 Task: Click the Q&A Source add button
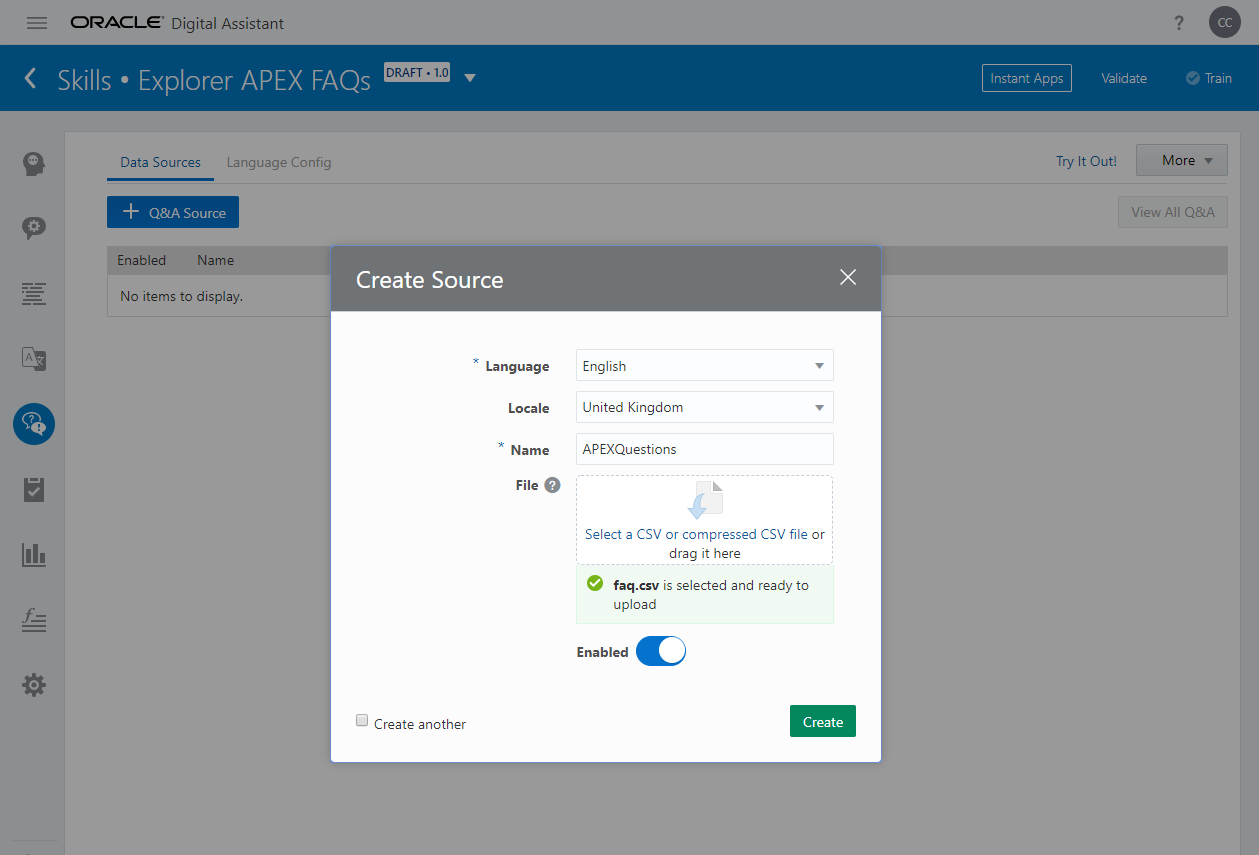(173, 212)
